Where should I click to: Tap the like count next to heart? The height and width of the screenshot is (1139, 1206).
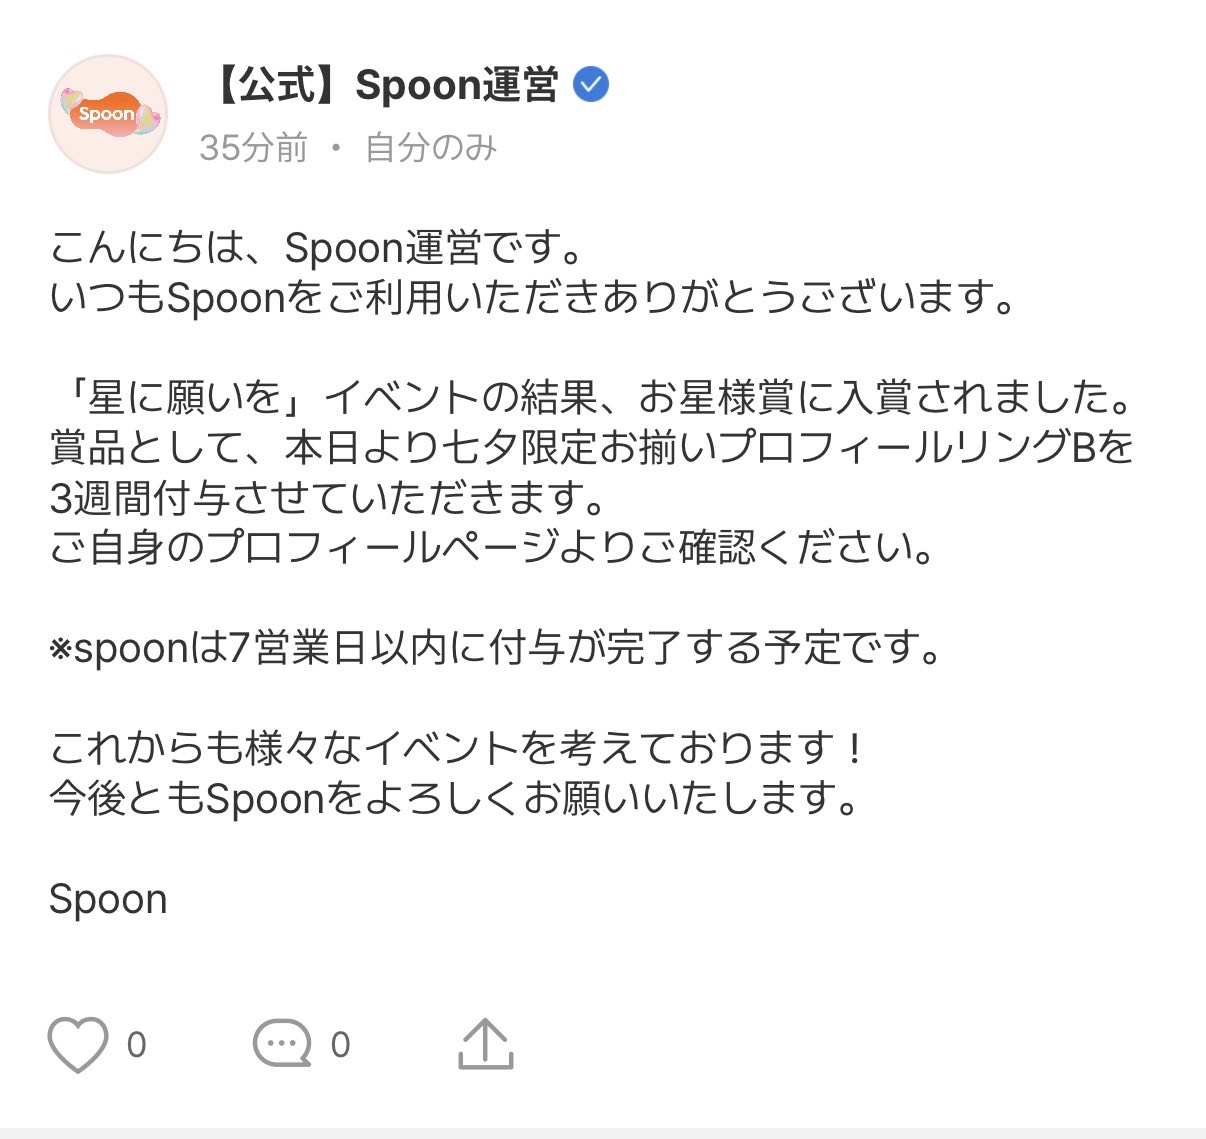(137, 1045)
